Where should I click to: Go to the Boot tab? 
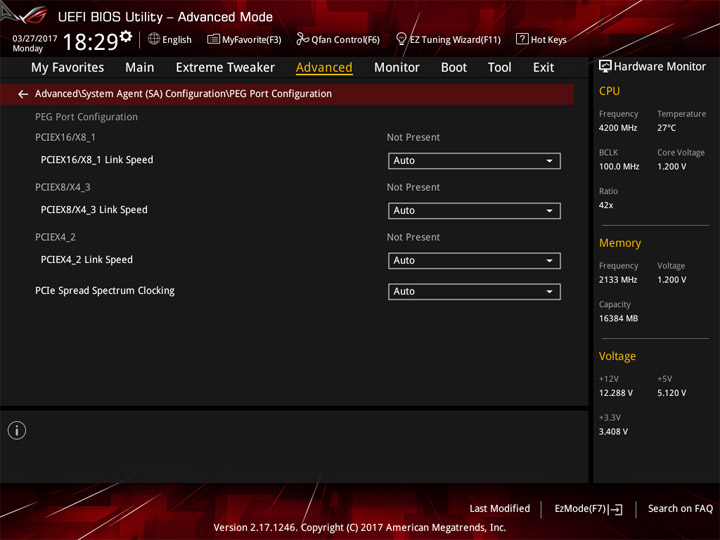tap(454, 68)
